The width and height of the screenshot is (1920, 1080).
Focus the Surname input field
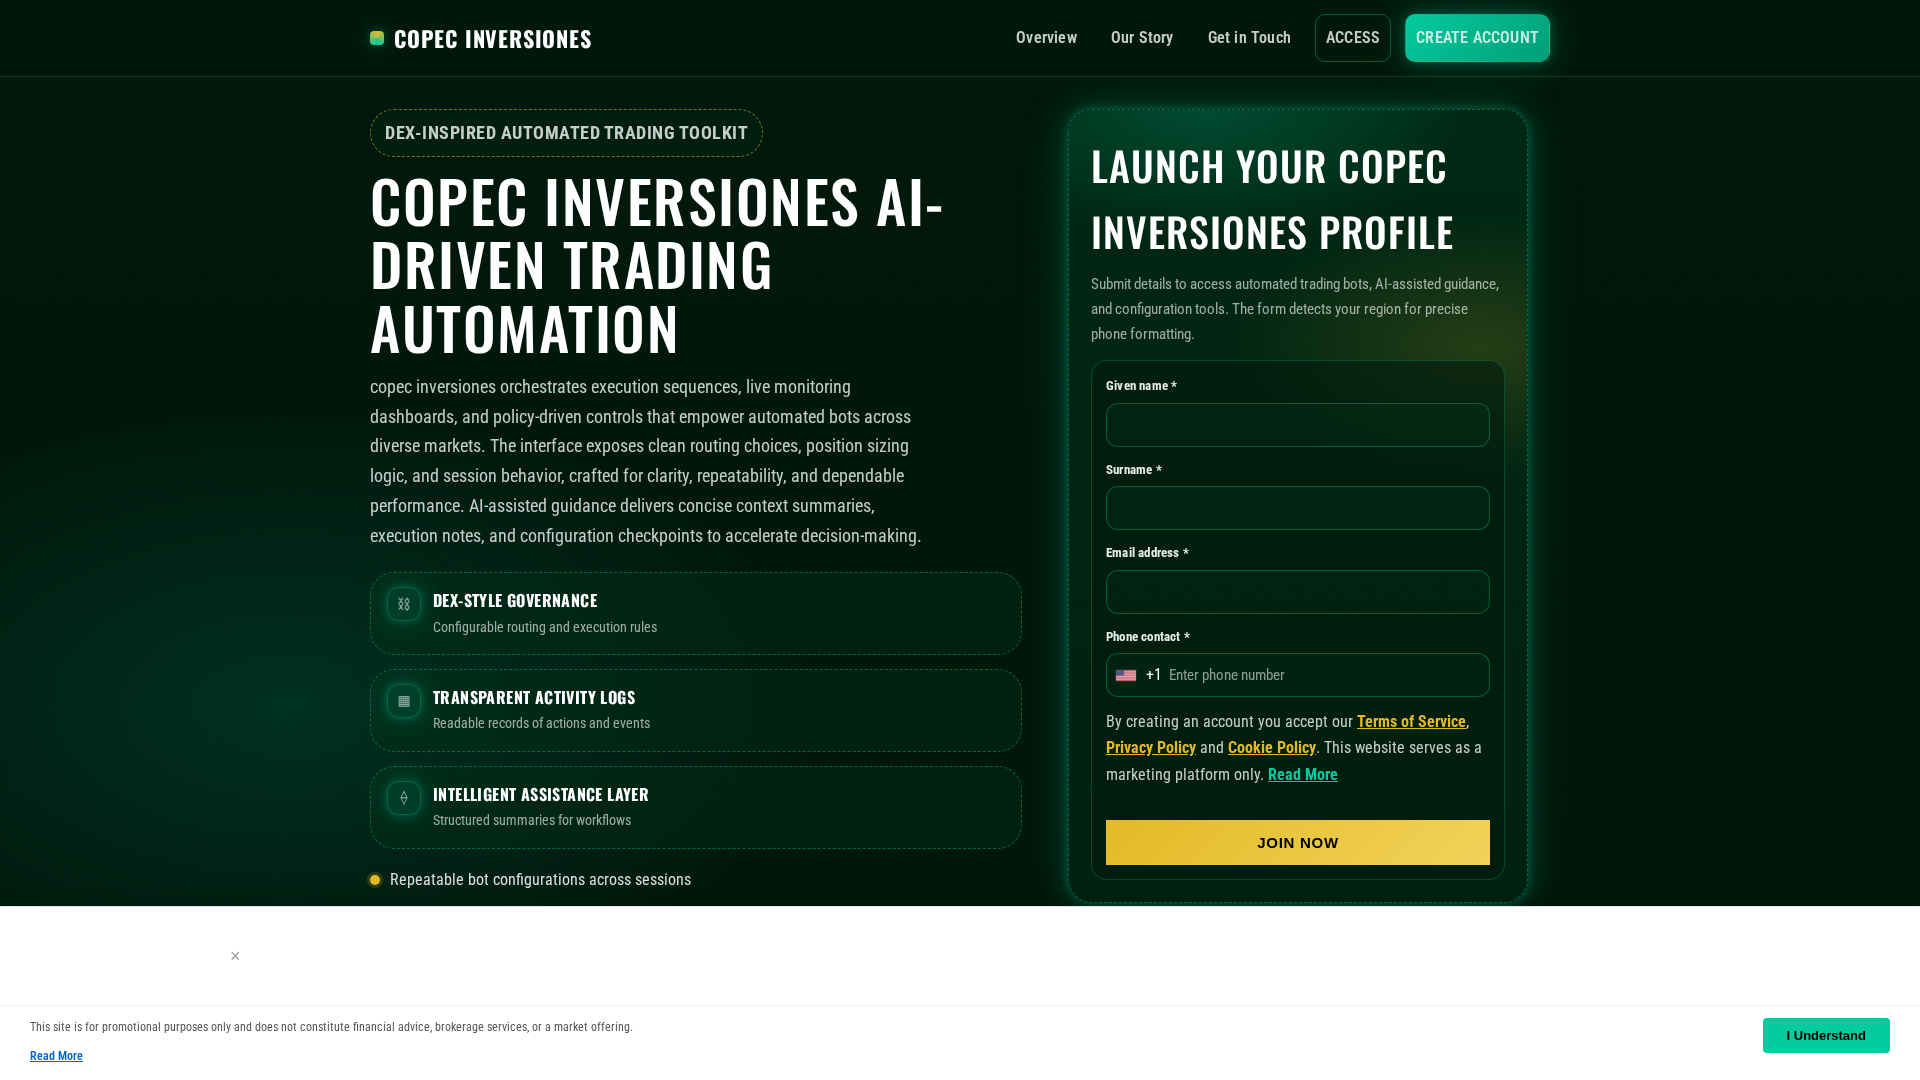click(x=1298, y=508)
